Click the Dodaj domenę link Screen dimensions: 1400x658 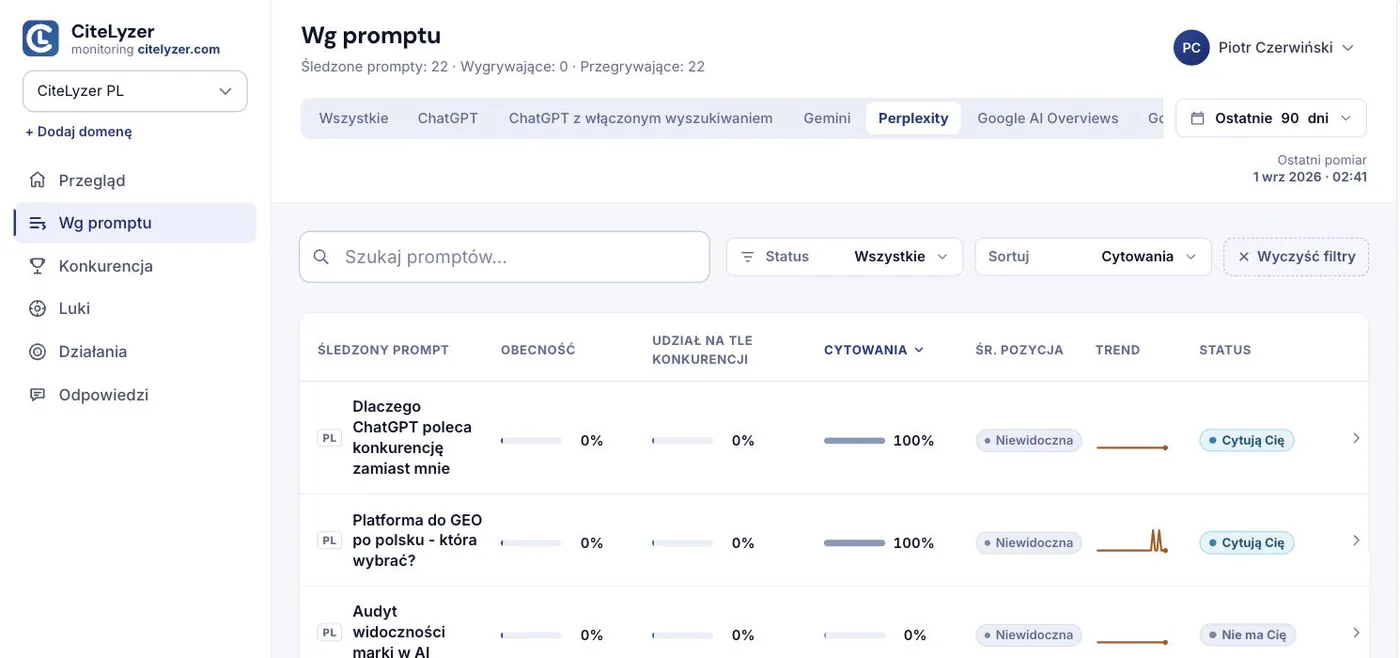(x=79, y=131)
